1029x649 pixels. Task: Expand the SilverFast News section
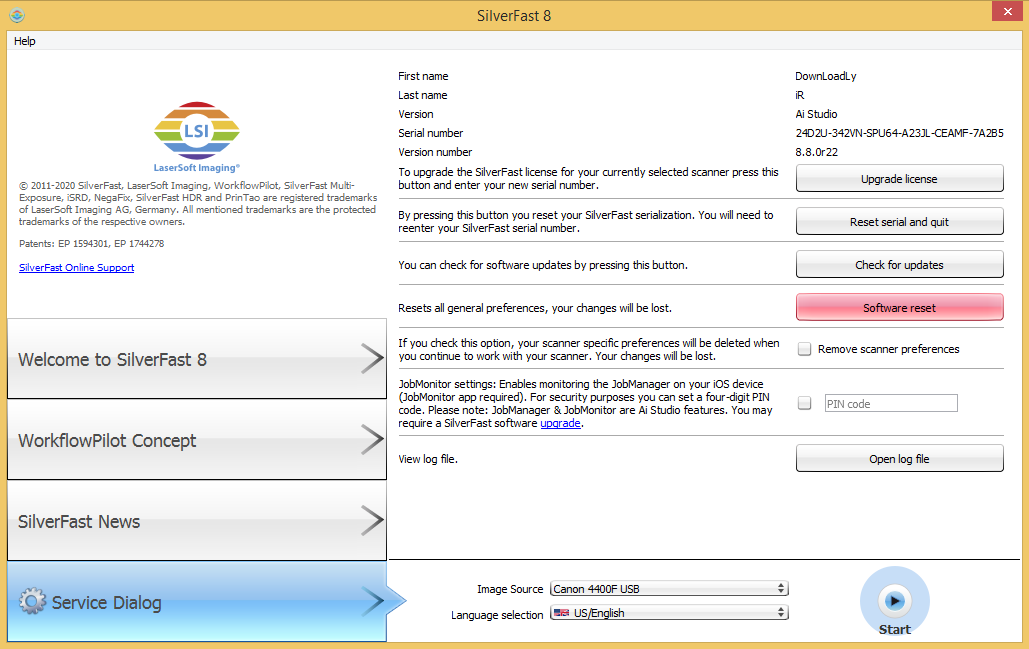point(196,521)
